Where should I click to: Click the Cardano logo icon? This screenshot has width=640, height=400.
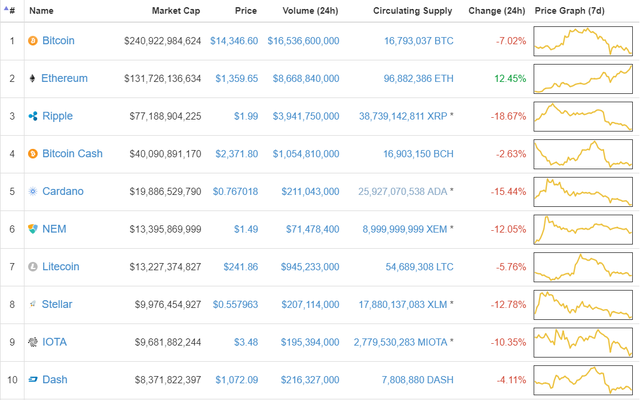(x=33, y=191)
